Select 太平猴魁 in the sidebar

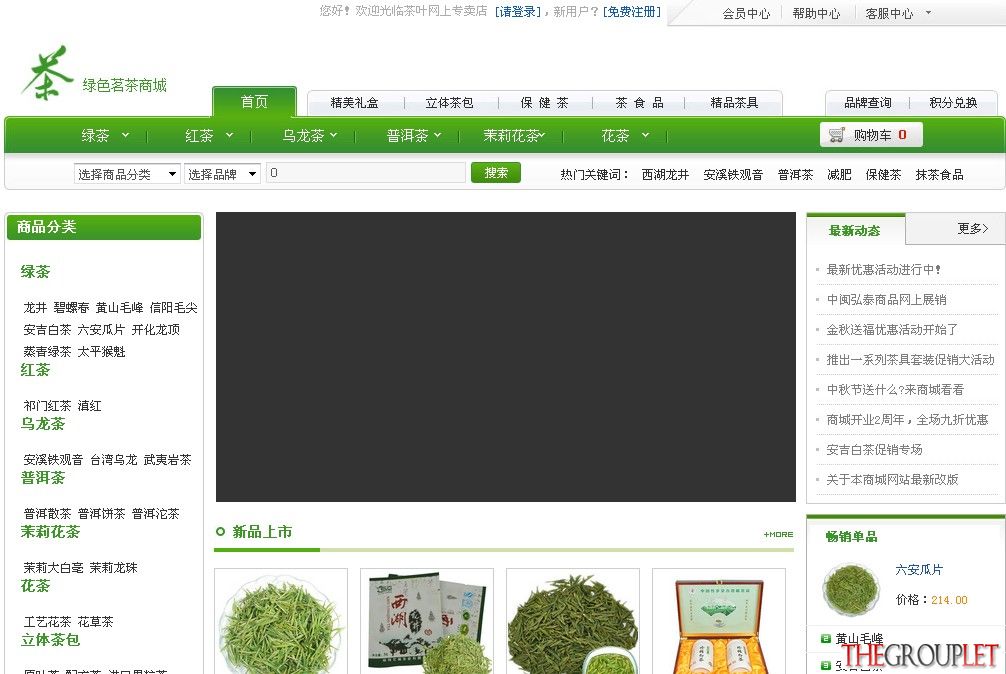101,351
